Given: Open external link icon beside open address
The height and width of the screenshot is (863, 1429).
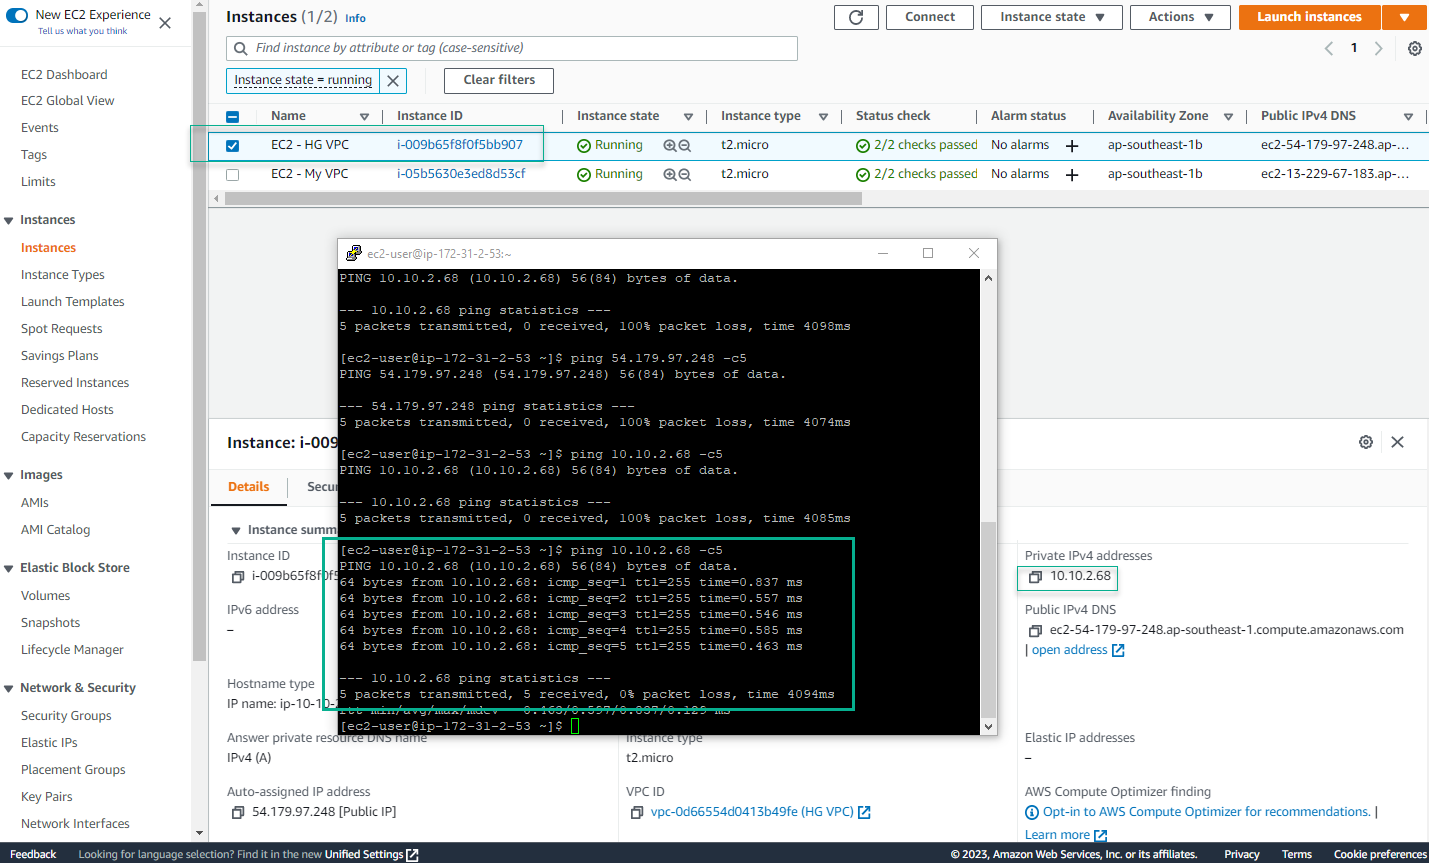Looking at the screenshot, I should 1118,650.
